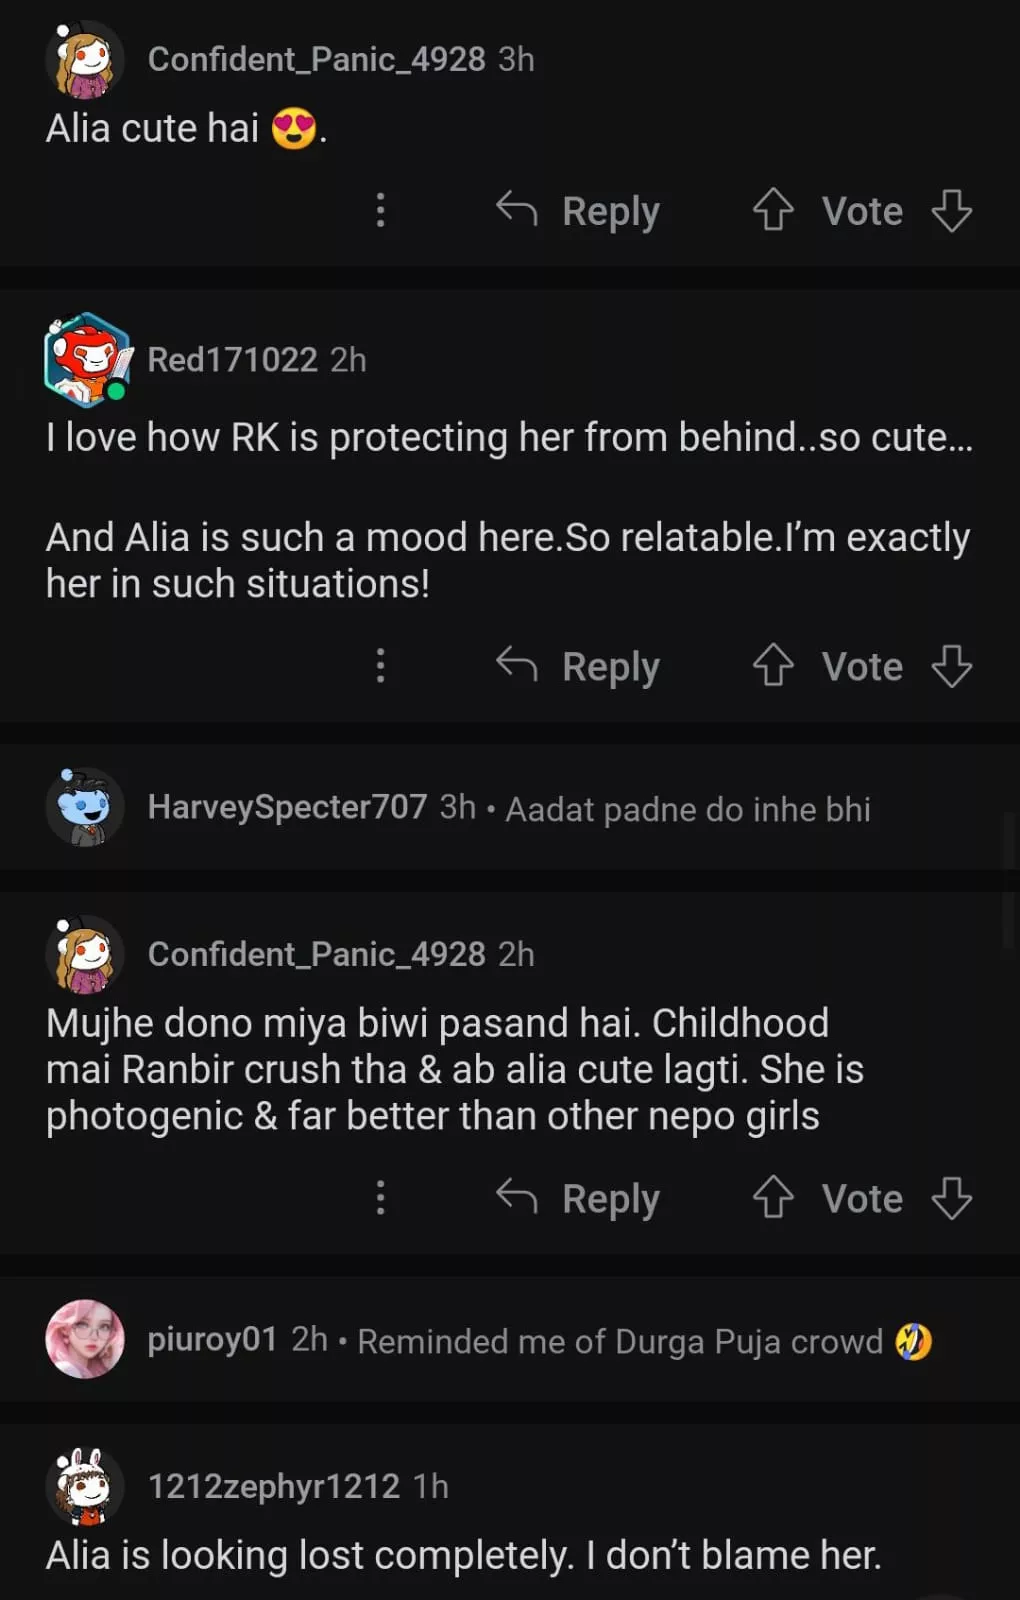Tap HarveySpecter707's avatar
Screen dimensions: 1020x1600
[85, 807]
